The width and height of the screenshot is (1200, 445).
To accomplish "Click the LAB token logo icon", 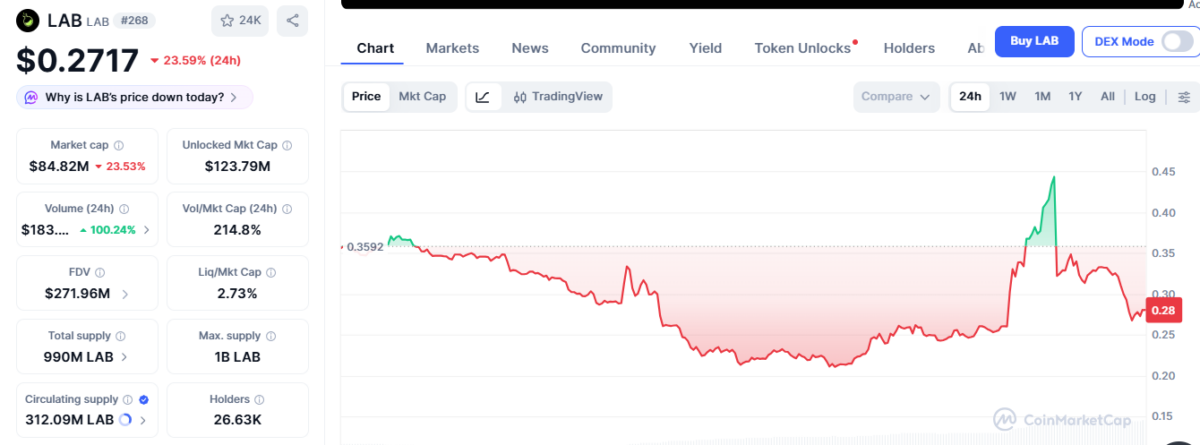I will point(28,20).
